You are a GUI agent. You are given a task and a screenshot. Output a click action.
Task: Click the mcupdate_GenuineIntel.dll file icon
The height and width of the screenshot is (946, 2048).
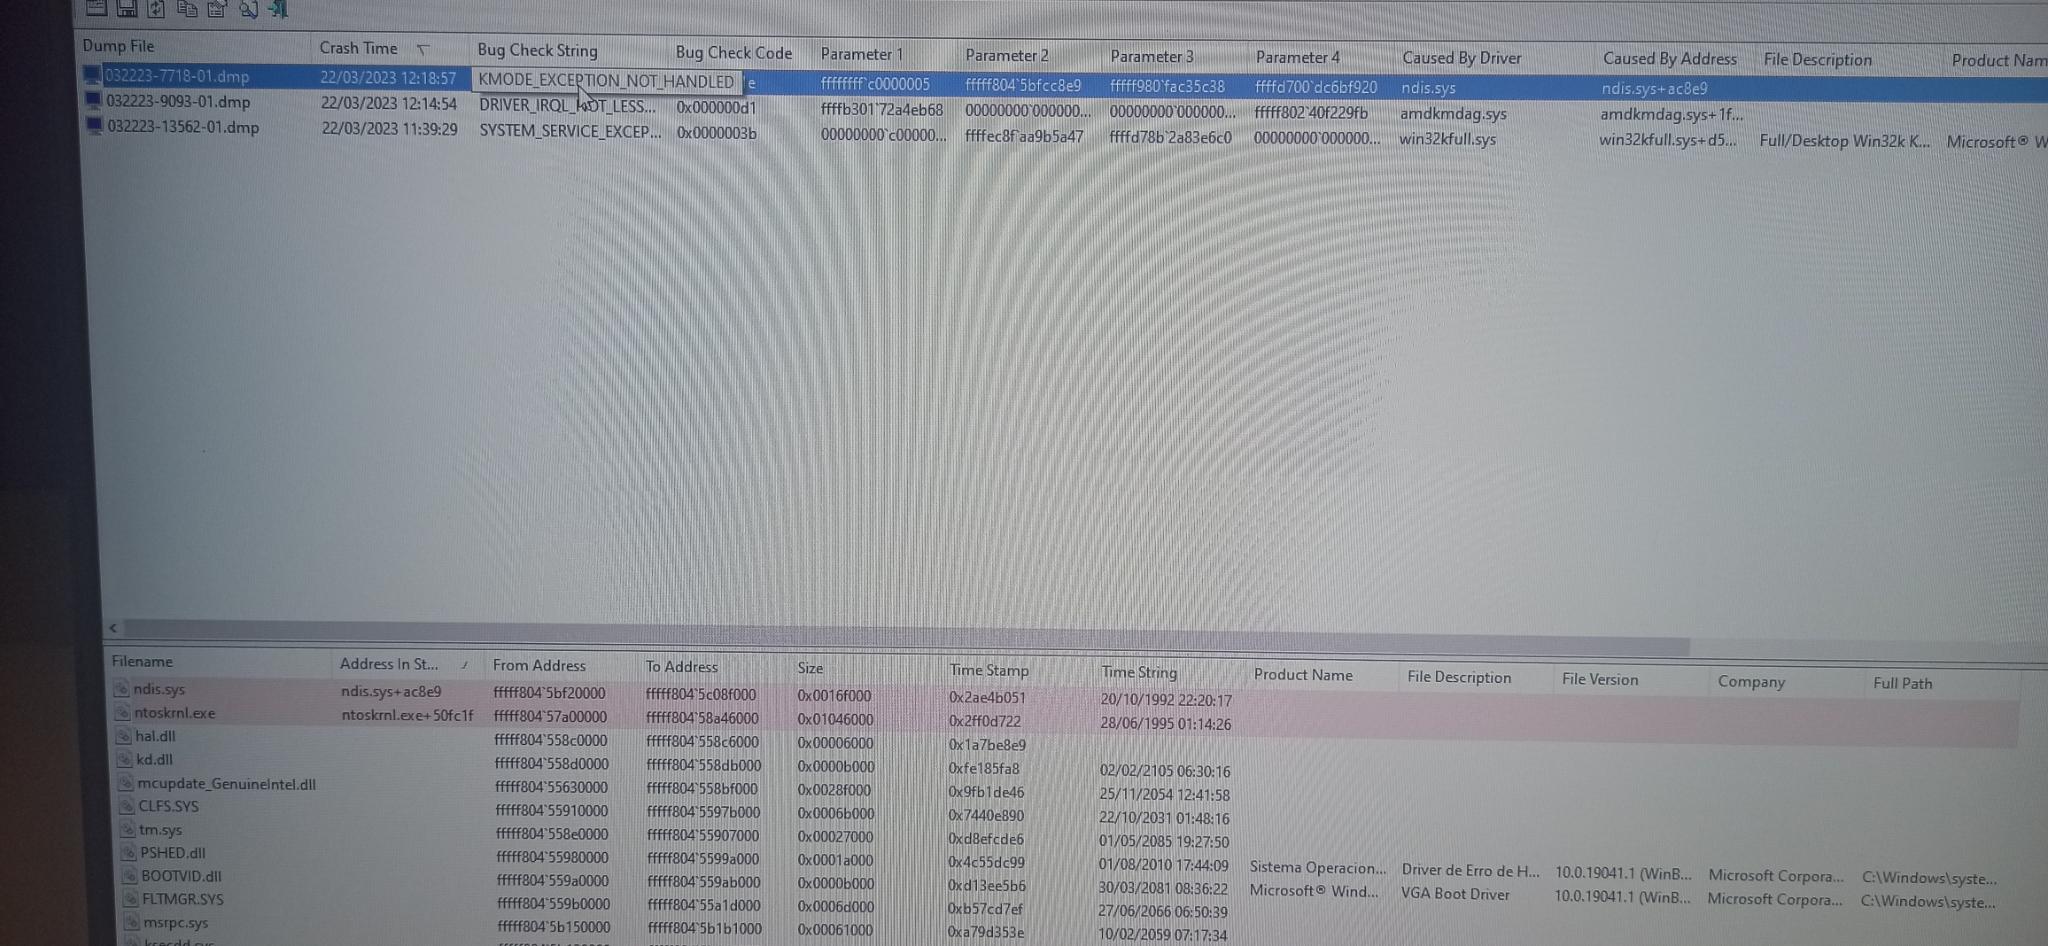click(x=126, y=783)
